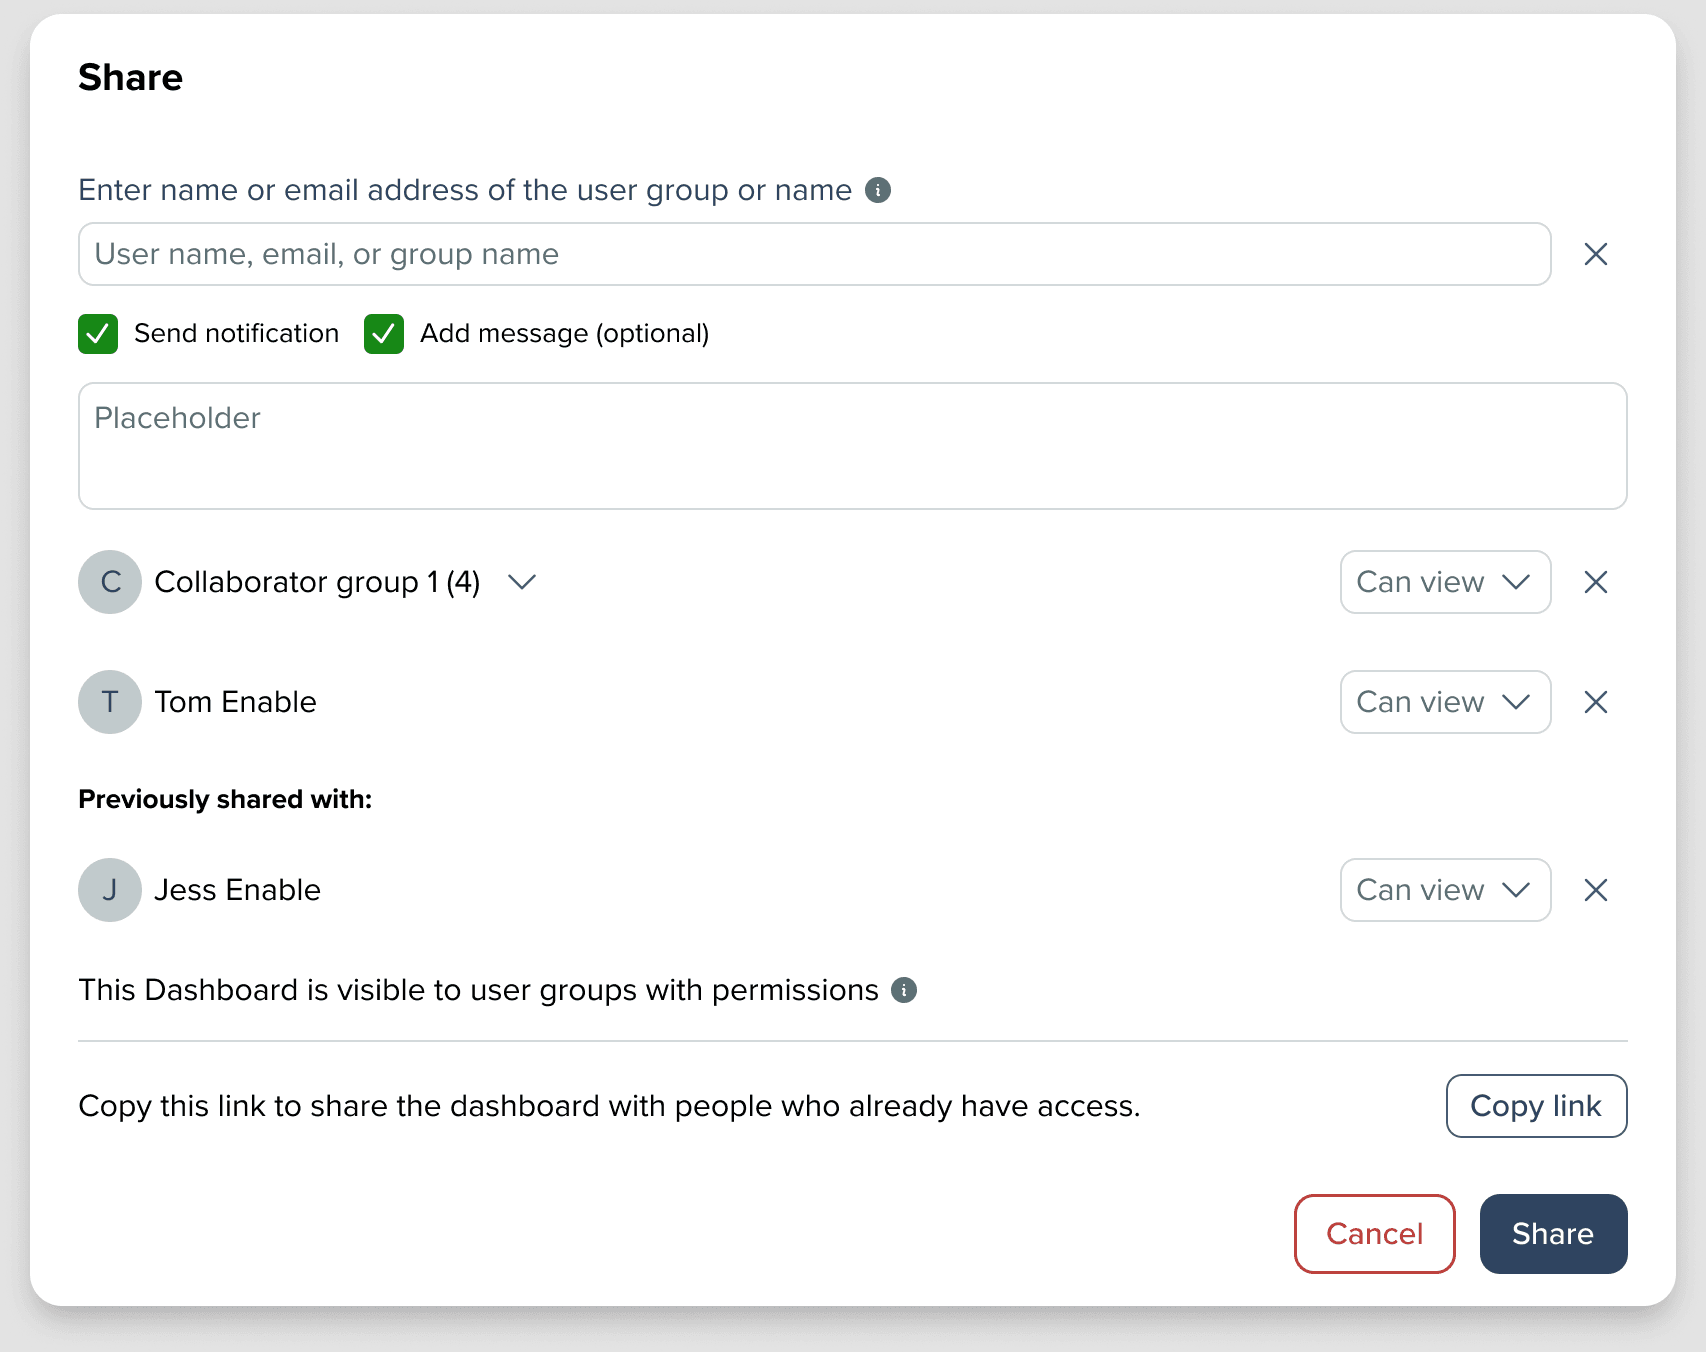Click into the message Placeholder text area
1706x1352 pixels.
852,446
